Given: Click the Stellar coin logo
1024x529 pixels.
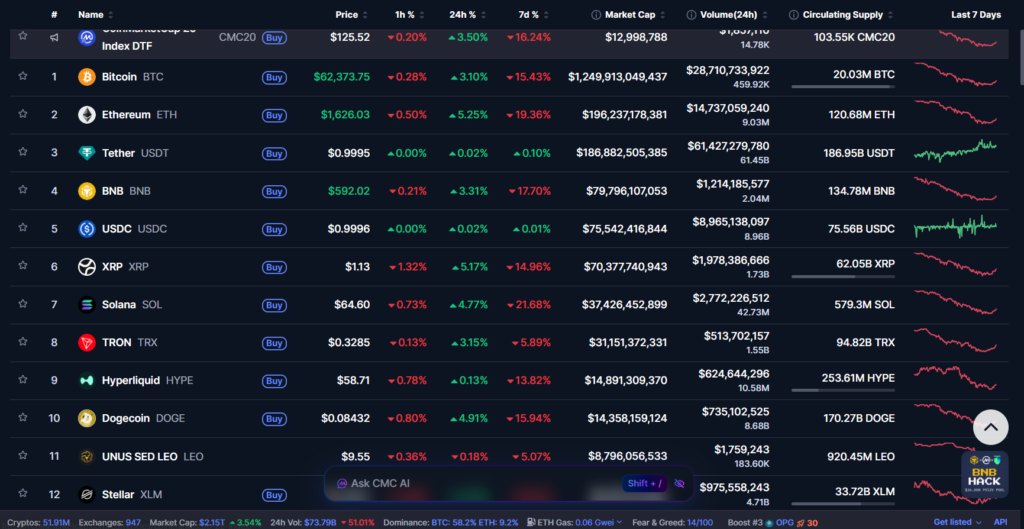Looking at the screenshot, I should (x=87, y=494).
